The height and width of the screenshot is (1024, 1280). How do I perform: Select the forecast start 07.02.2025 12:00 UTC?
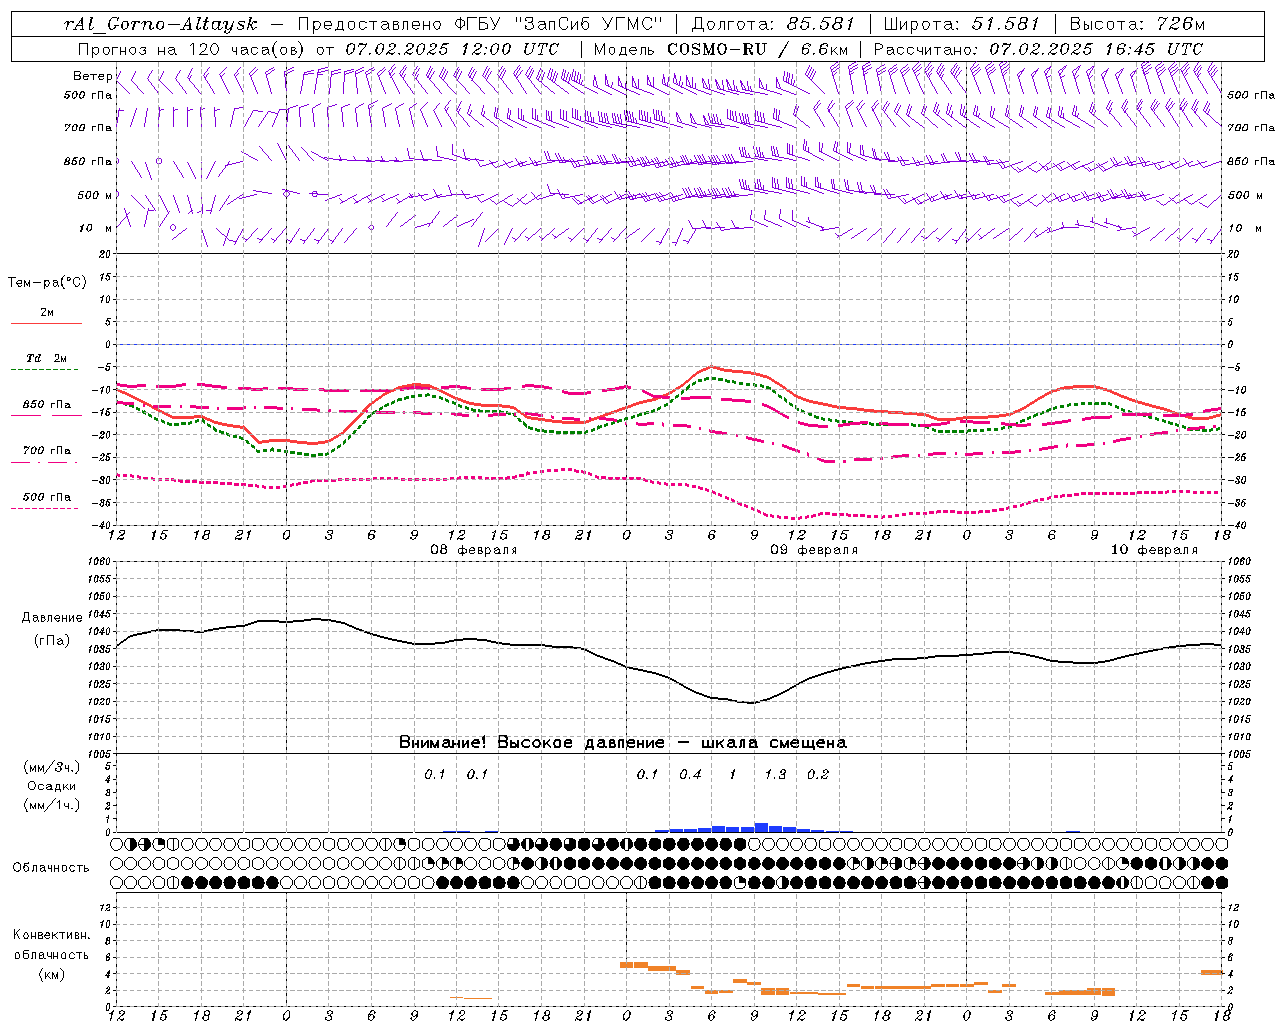pyautogui.click(x=452, y=49)
